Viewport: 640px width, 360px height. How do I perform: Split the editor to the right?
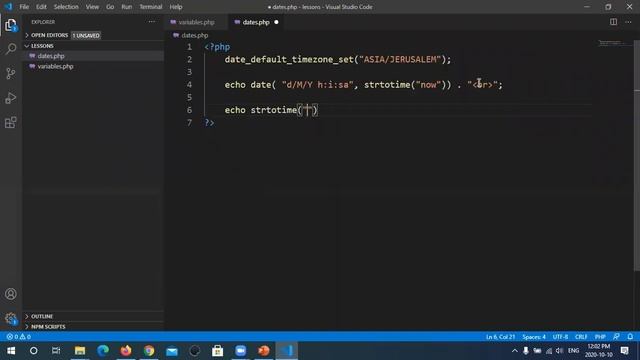(x=613, y=22)
